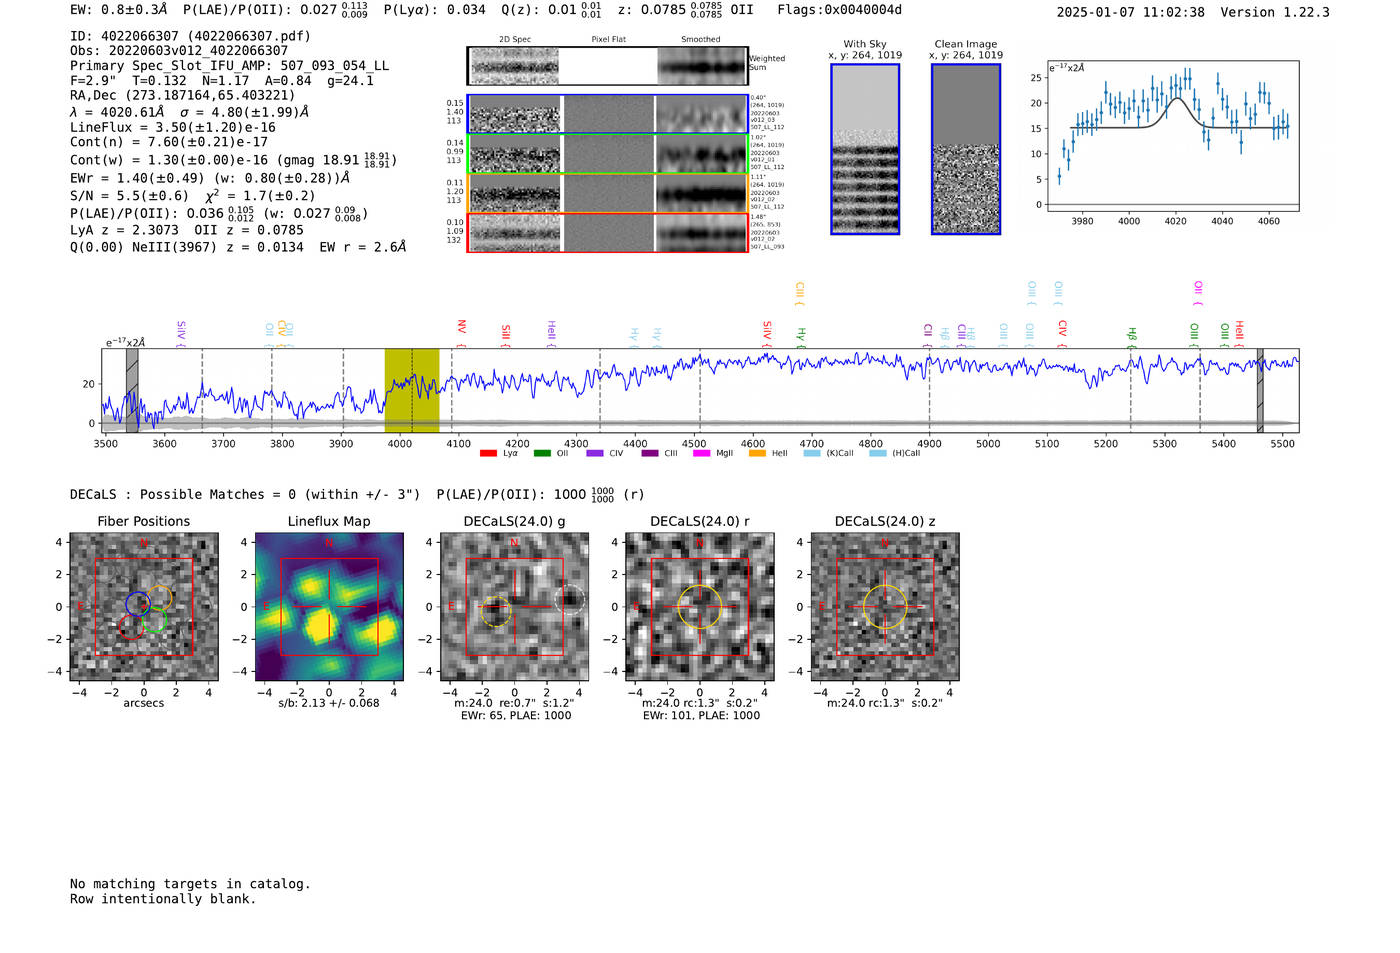Click the yellow aperture circle in DECaLS r
1400x953 pixels.
pos(700,607)
